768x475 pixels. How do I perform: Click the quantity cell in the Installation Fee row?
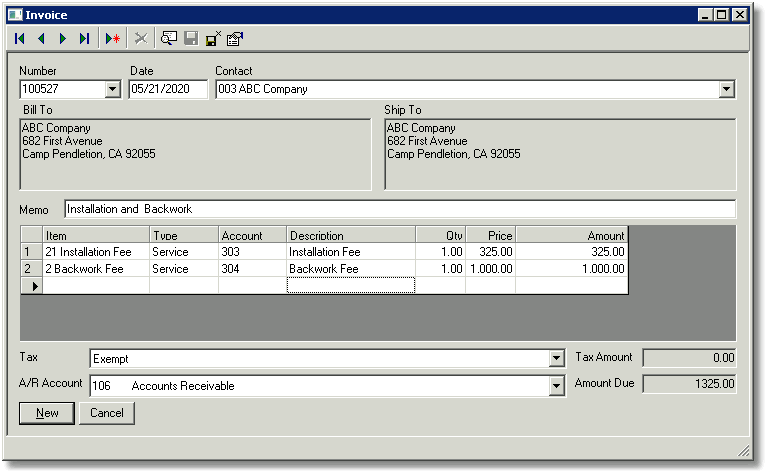pyautogui.click(x=441, y=252)
